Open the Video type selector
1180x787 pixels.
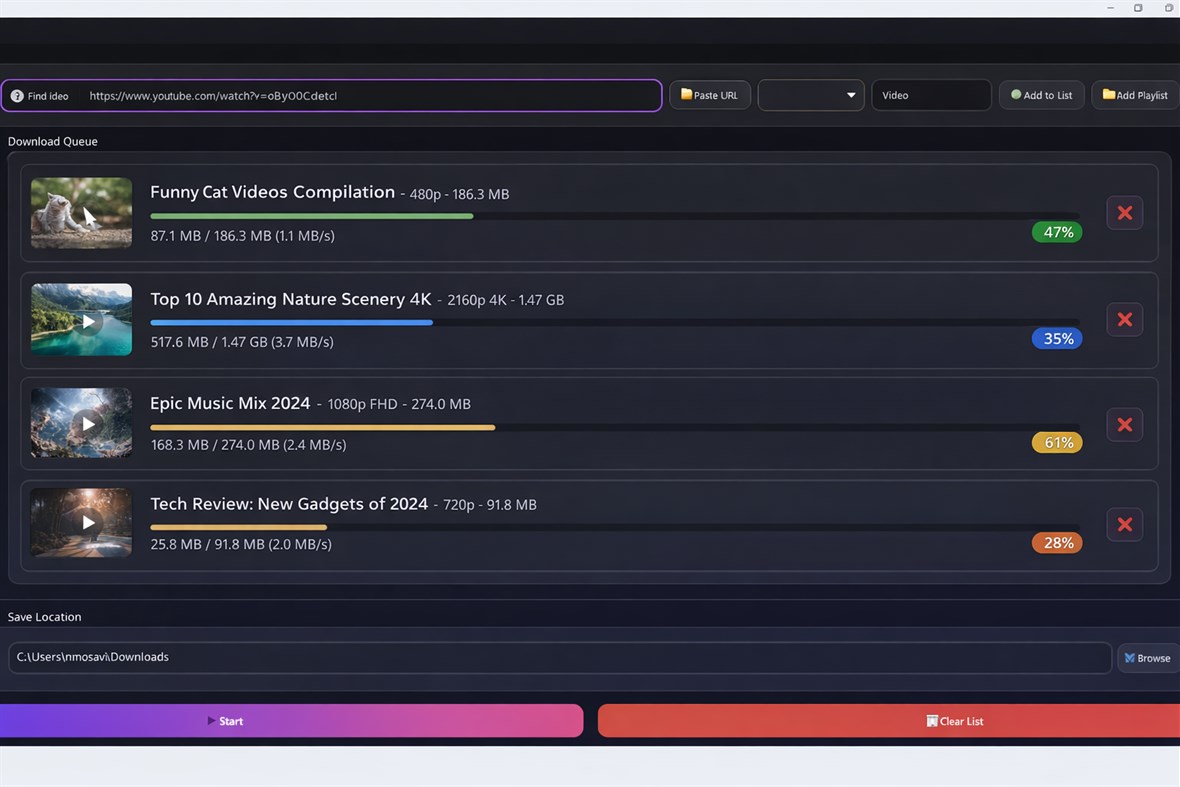click(931, 95)
